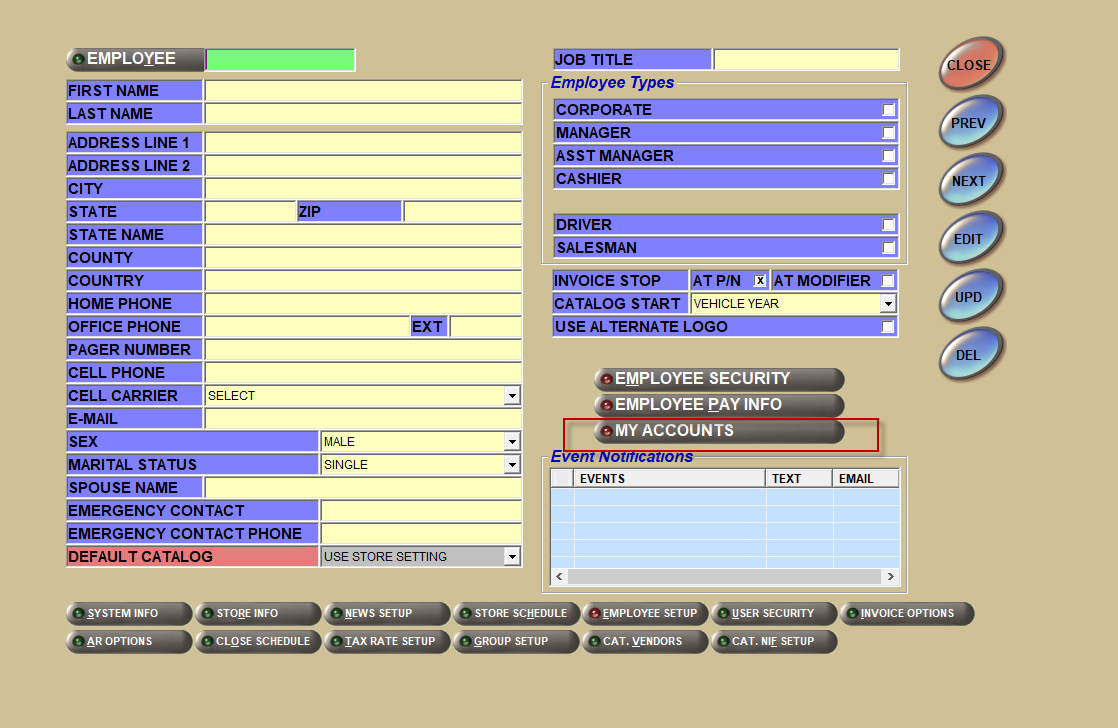
Task: Toggle the Invoice Stop At P/N checkbox
Action: (x=760, y=281)
